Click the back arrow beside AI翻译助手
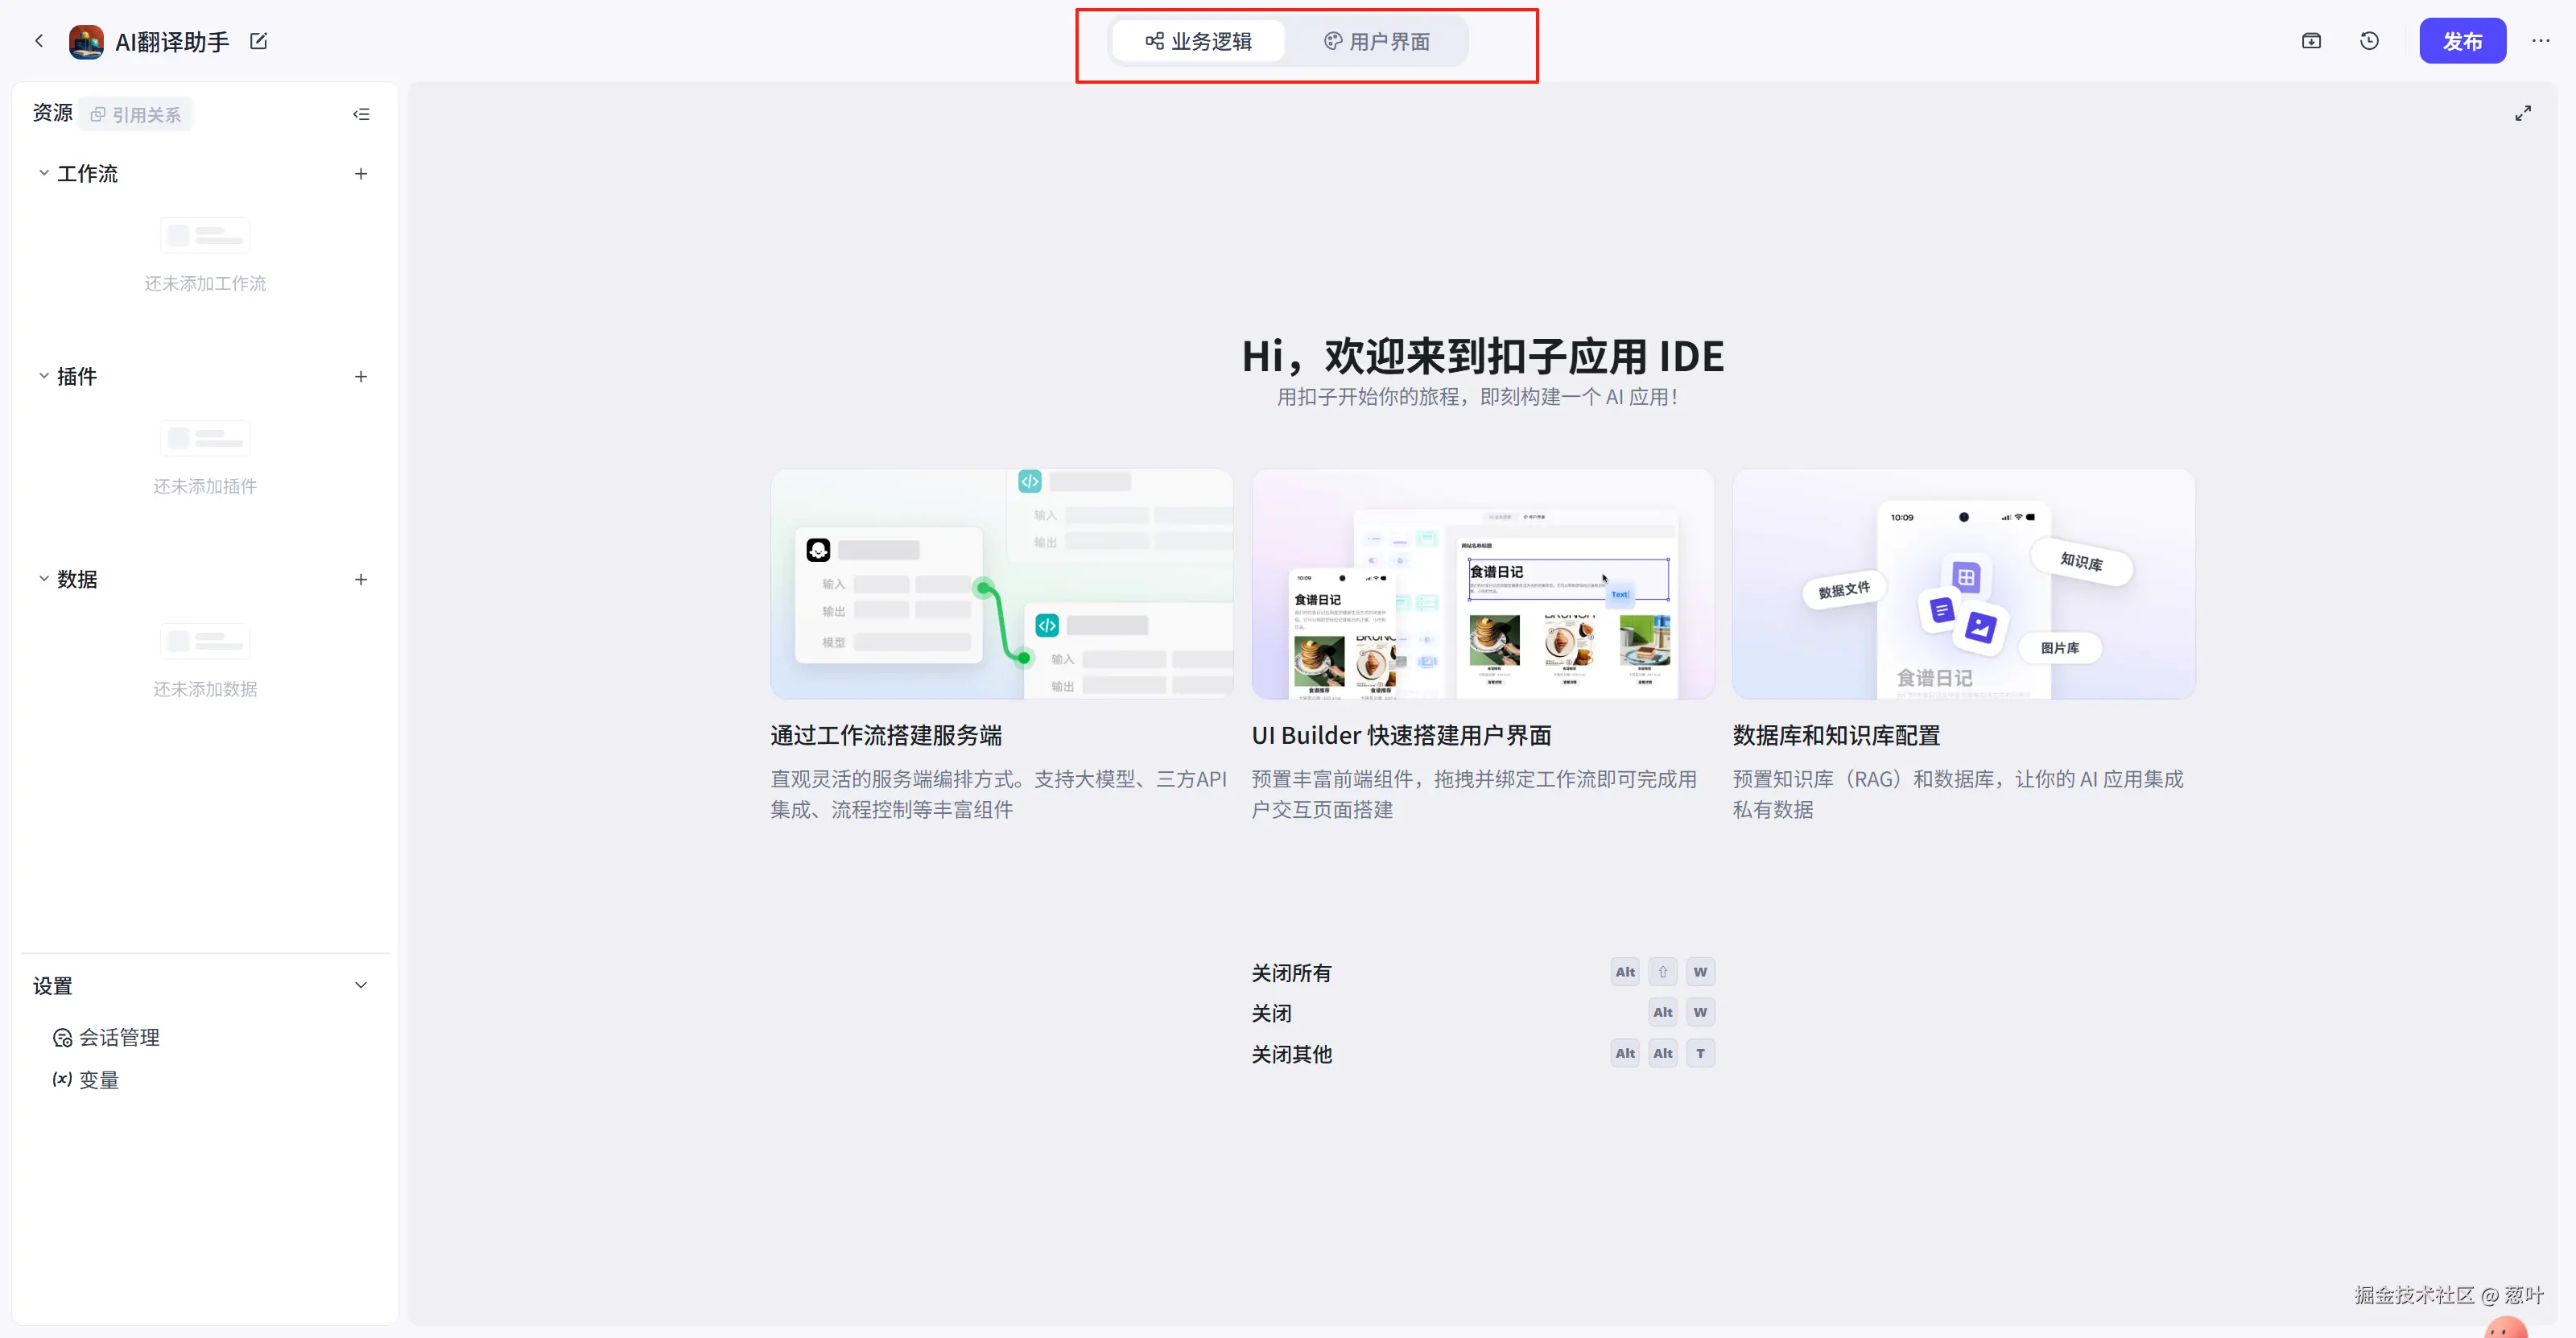Screen dimensions: 2576x1338 tap(39, 41)
